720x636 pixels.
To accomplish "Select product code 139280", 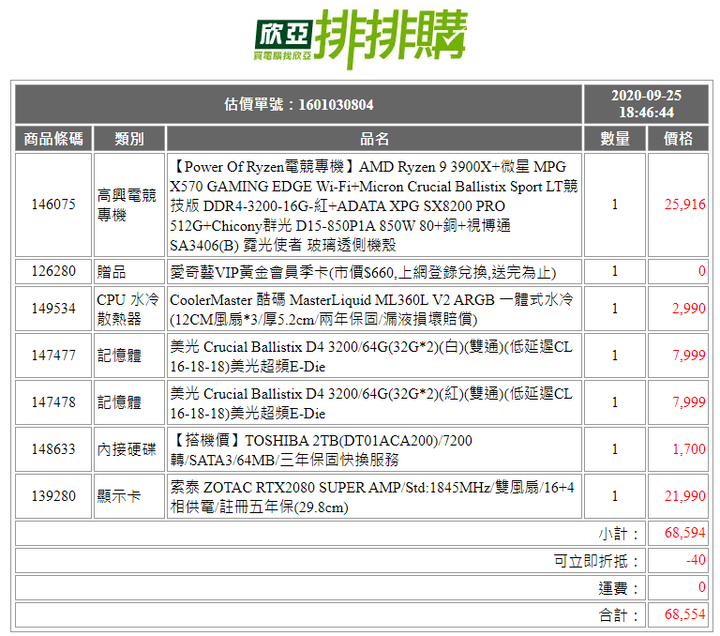I will 53,496.
